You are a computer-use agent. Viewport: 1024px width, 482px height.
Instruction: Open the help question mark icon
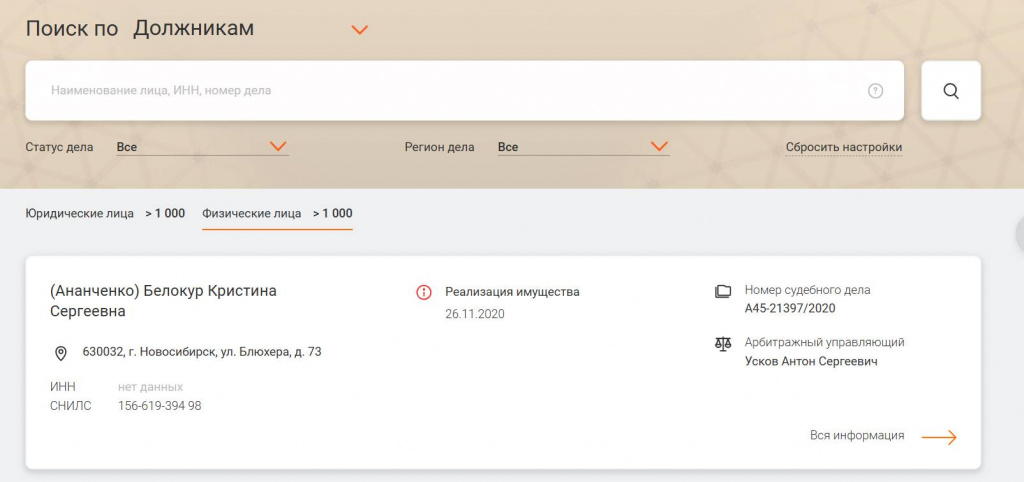(875, 91)
